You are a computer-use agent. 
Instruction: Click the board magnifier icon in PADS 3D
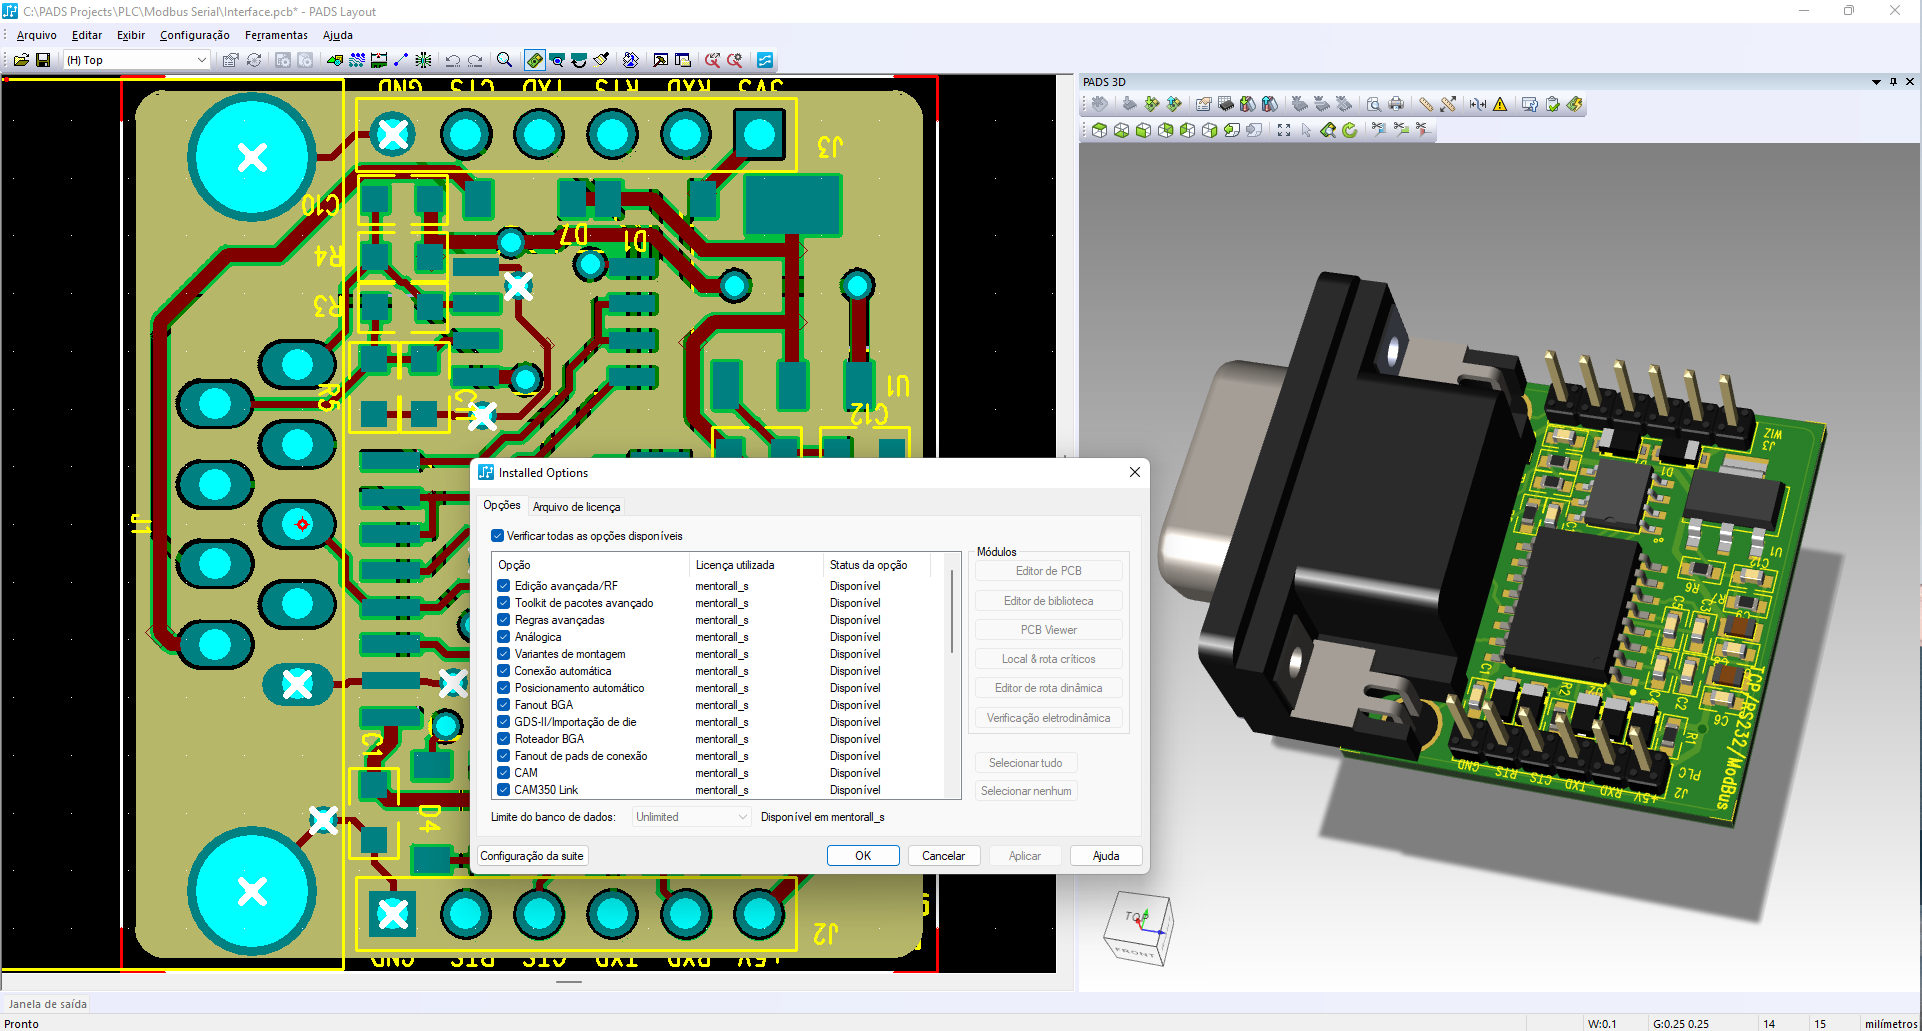click(1328, 130)
